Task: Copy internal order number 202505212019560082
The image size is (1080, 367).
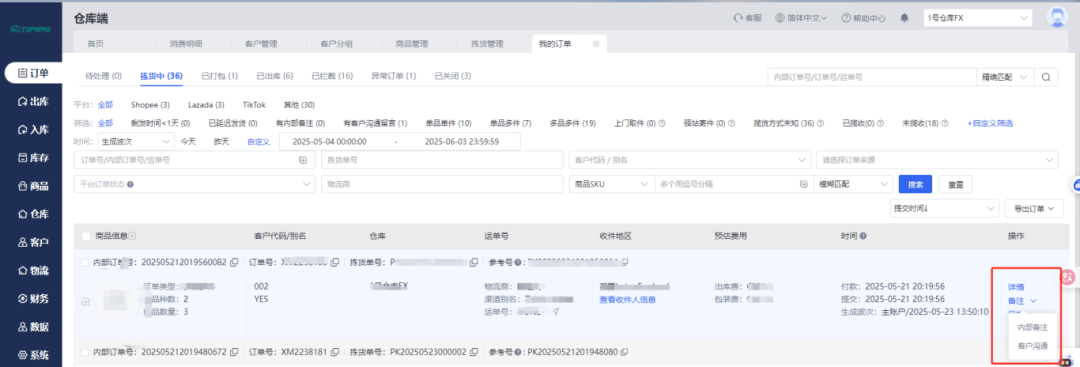Action: click(234, 262)
